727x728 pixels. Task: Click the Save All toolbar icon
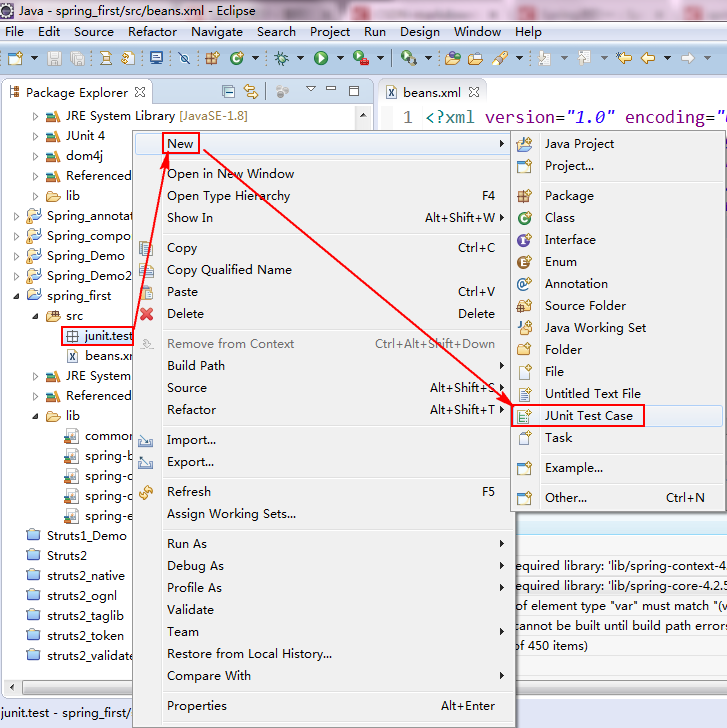coord(78,58)
